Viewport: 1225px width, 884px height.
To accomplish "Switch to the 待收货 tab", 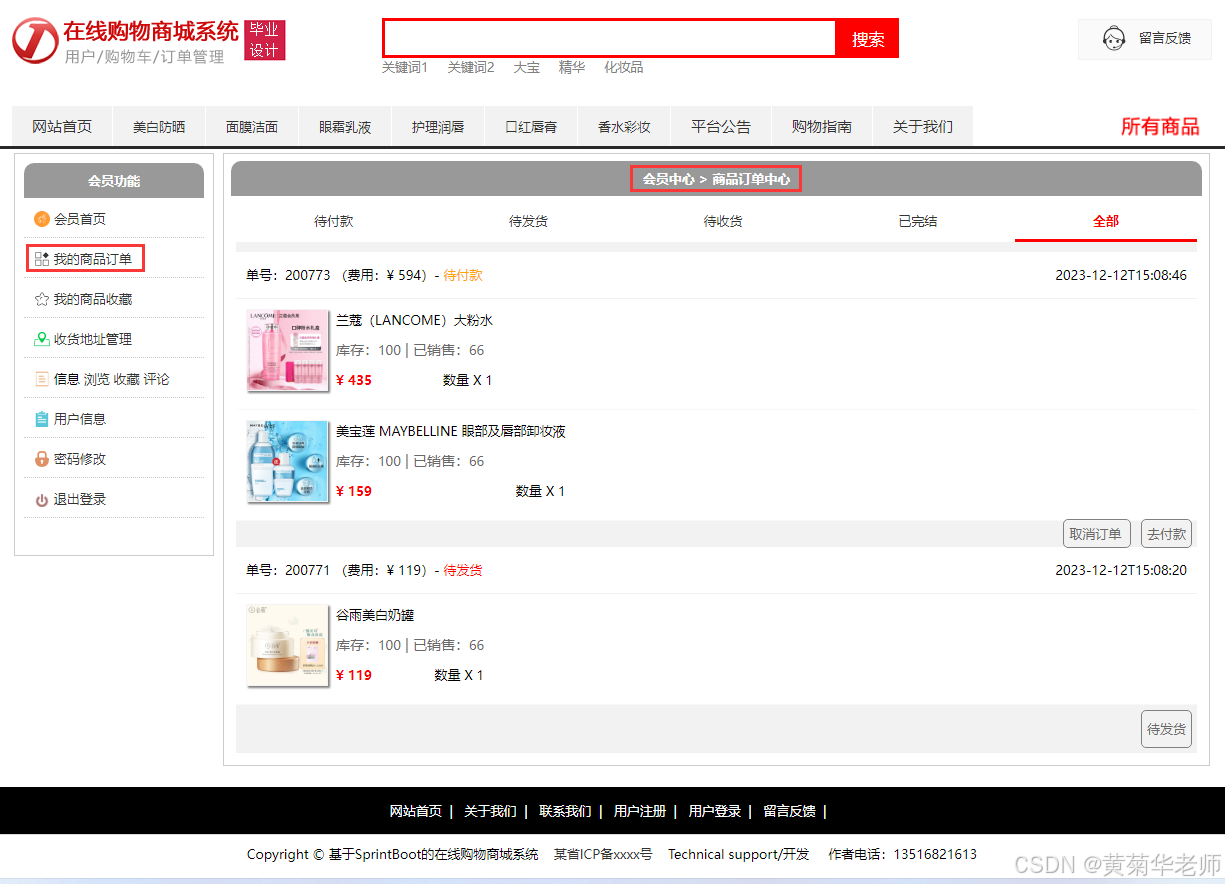I will [x=723, y=221].
